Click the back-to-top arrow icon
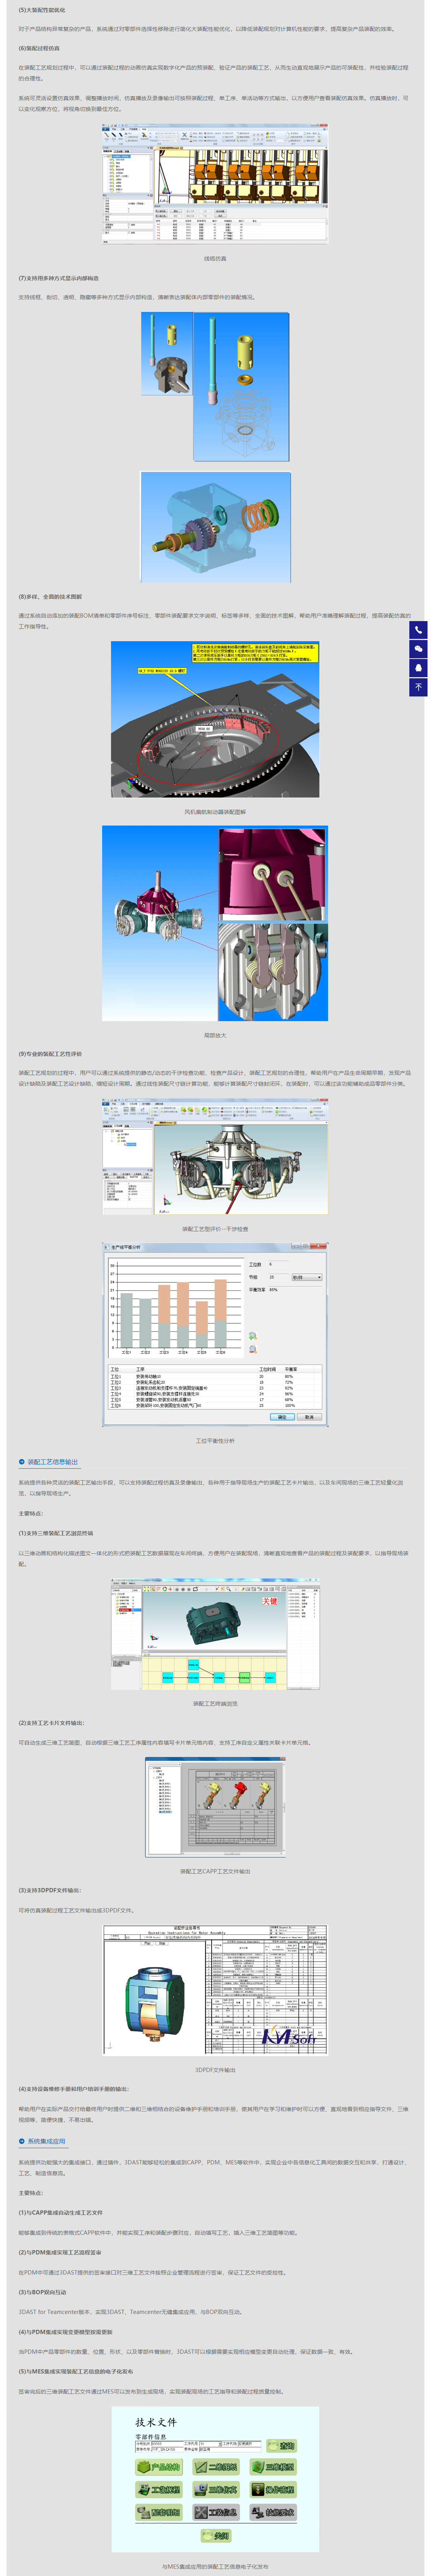Screen dimensions: 431x2576 [x=418, y=687]
